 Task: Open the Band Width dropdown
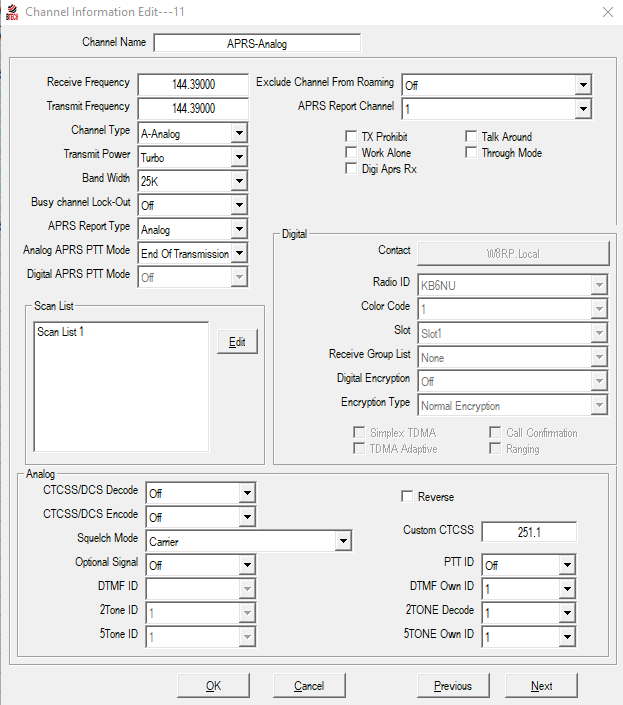click(x=239, y=181)
